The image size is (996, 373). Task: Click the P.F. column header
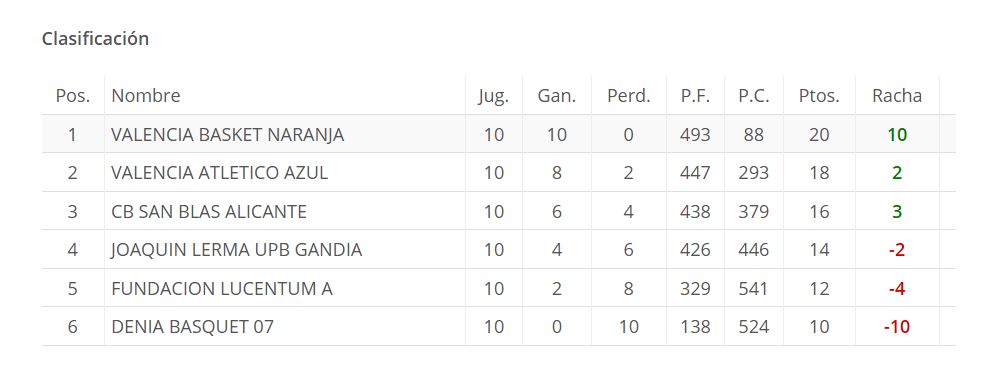tap(695, 96)
